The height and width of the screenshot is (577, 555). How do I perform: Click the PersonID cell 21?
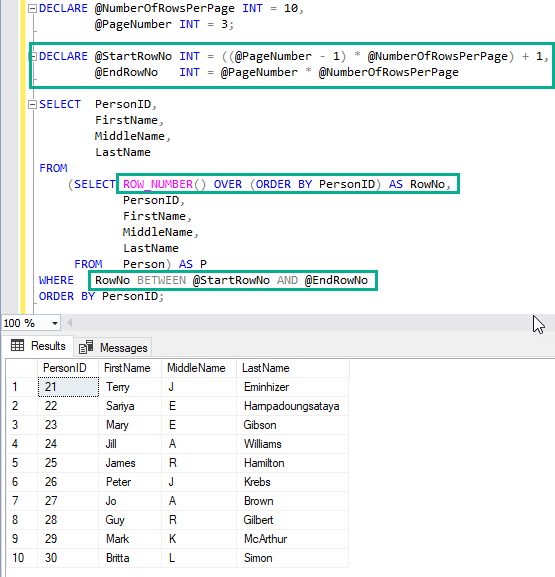tap(68, 387)
